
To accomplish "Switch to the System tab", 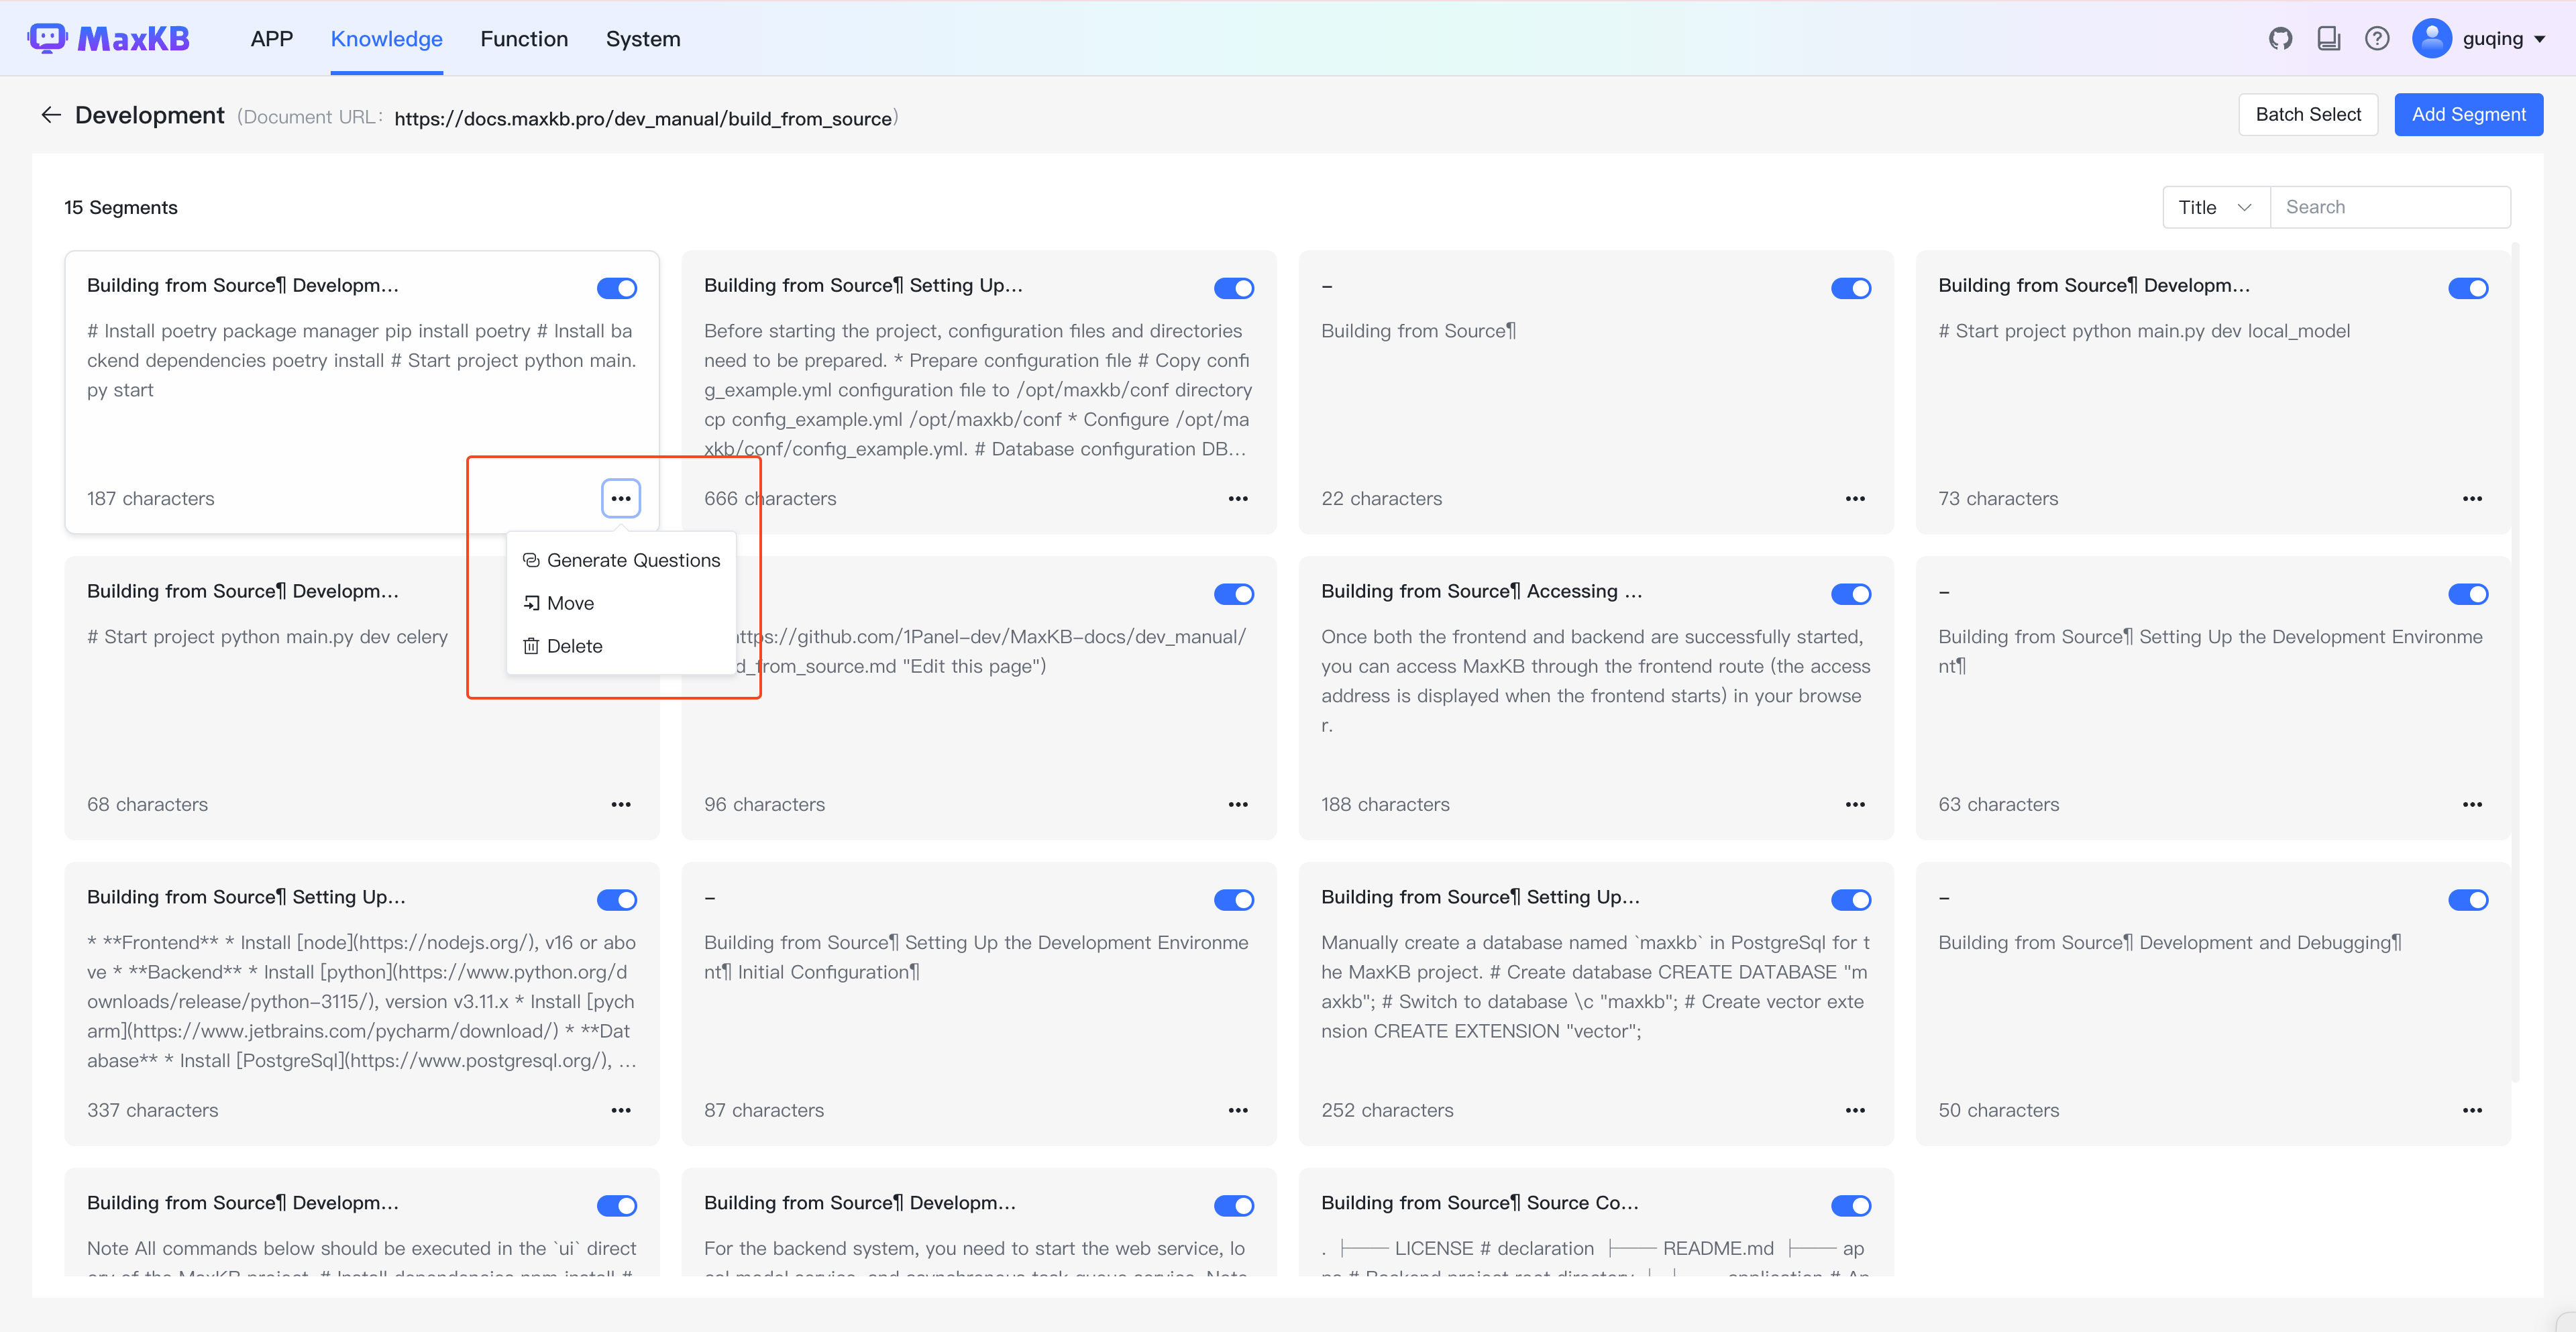I will [643, 39].
